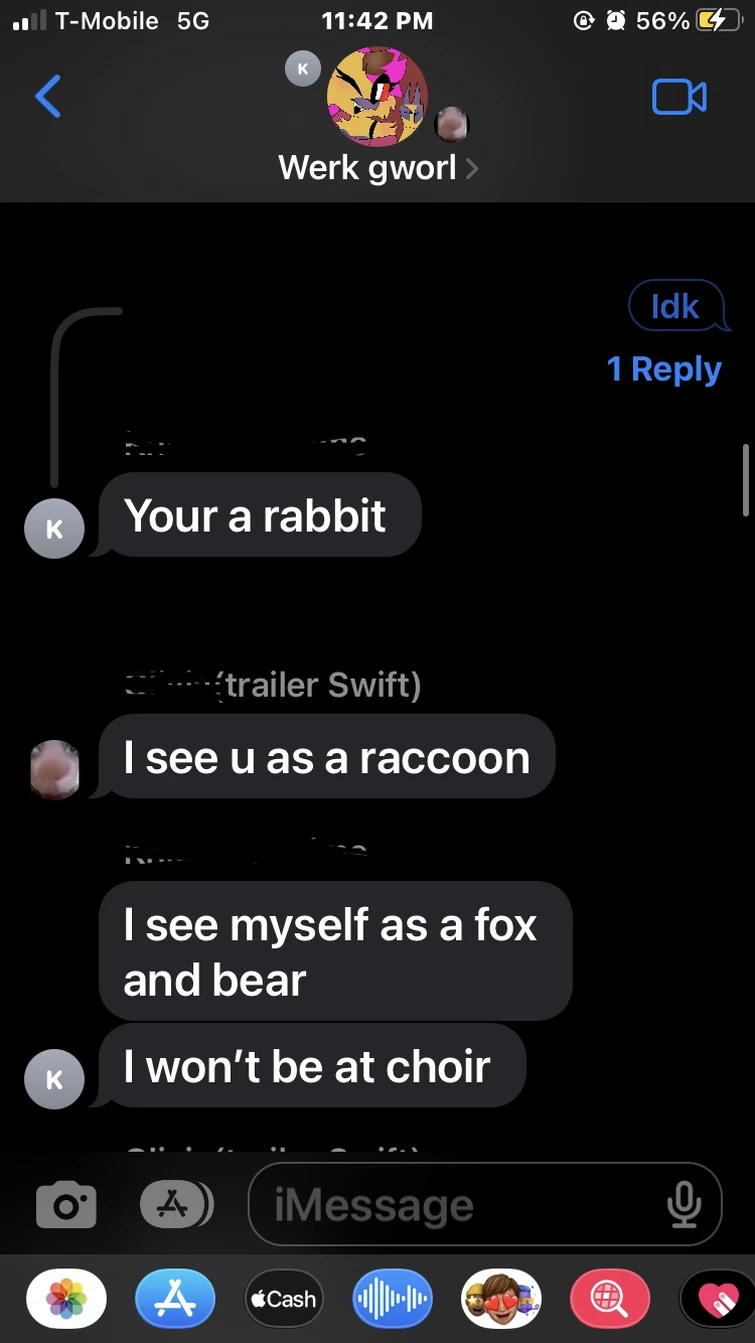The image size is (755, 1343).
Task: Tap the microphone dictation icon
Action: pos(684,1205)
